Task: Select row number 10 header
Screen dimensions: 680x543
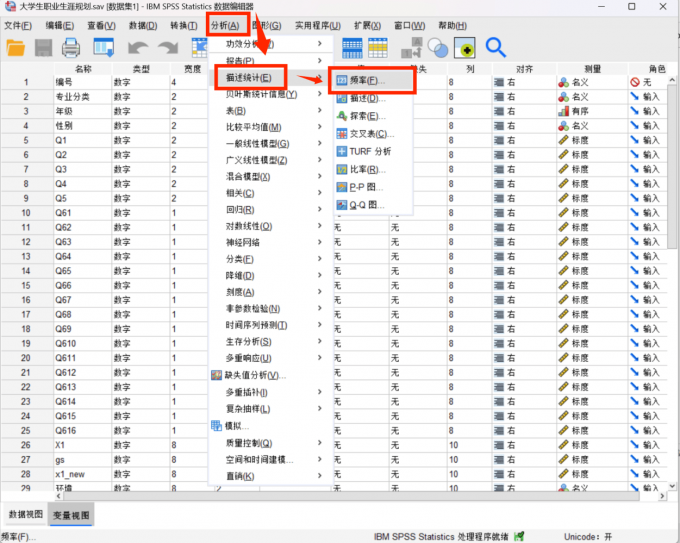Action: coord(26,213)
